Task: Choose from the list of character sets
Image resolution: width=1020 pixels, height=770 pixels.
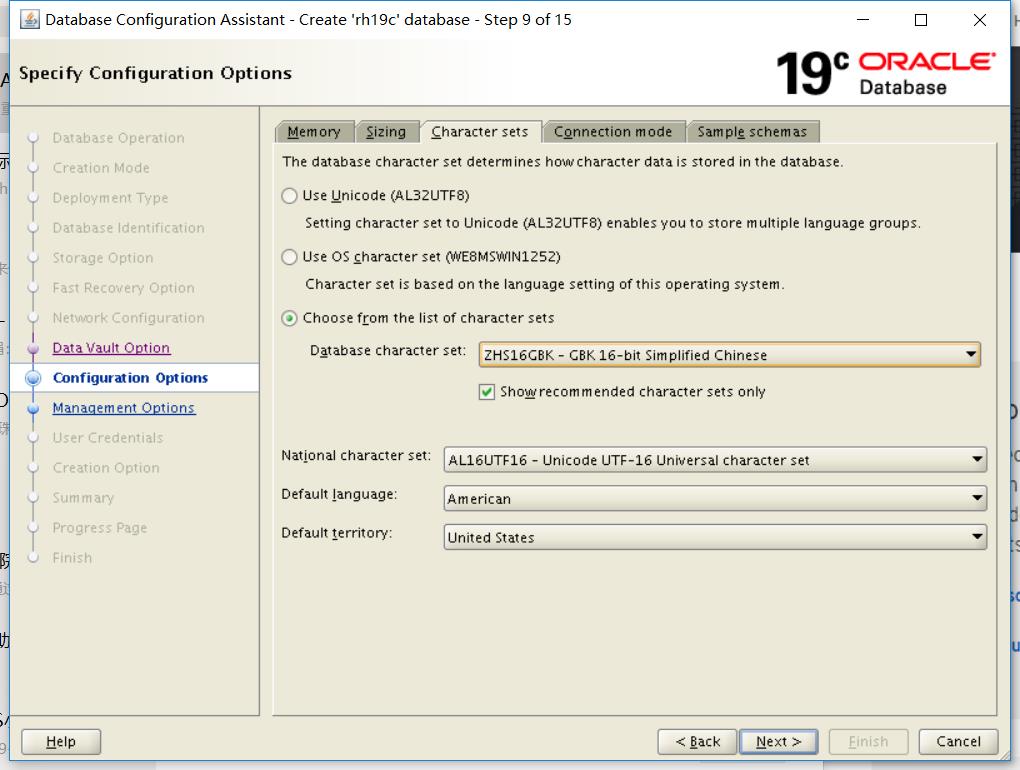Action: click(290, 316)
